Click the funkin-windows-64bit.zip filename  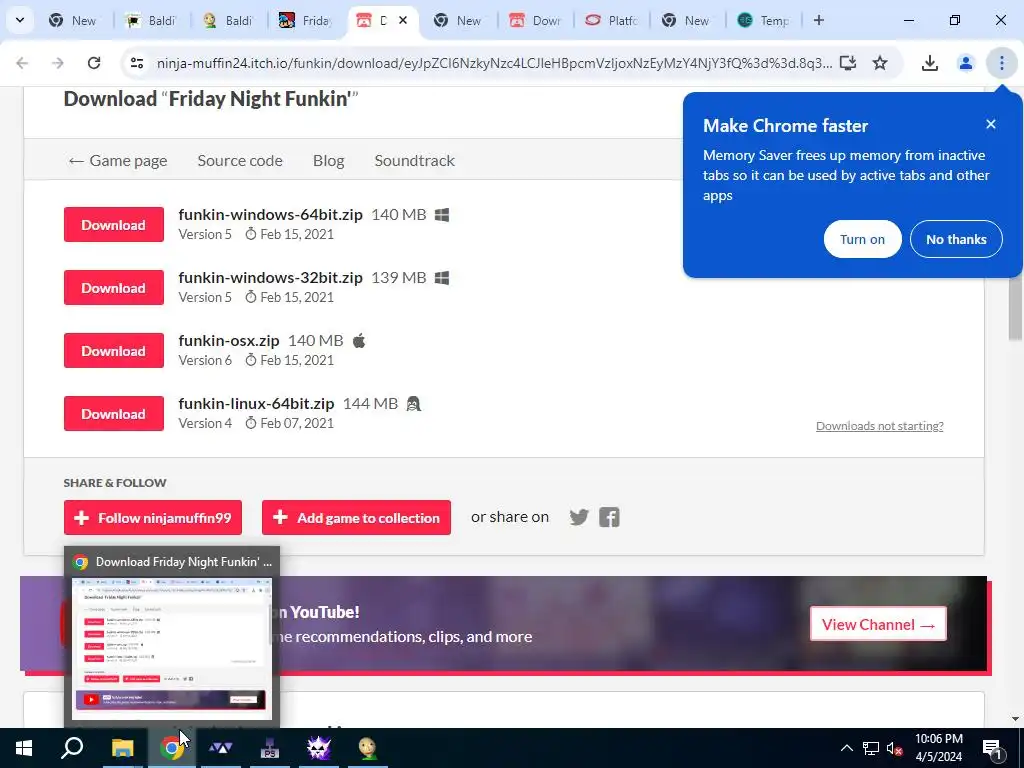coord(270,215)
